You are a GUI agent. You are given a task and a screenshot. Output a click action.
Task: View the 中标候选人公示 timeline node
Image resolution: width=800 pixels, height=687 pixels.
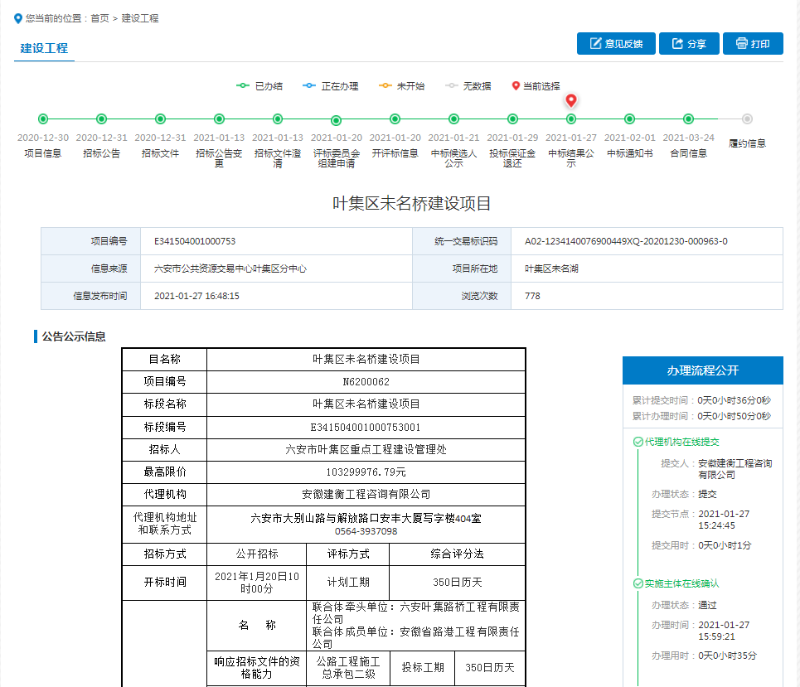point(454,119)
